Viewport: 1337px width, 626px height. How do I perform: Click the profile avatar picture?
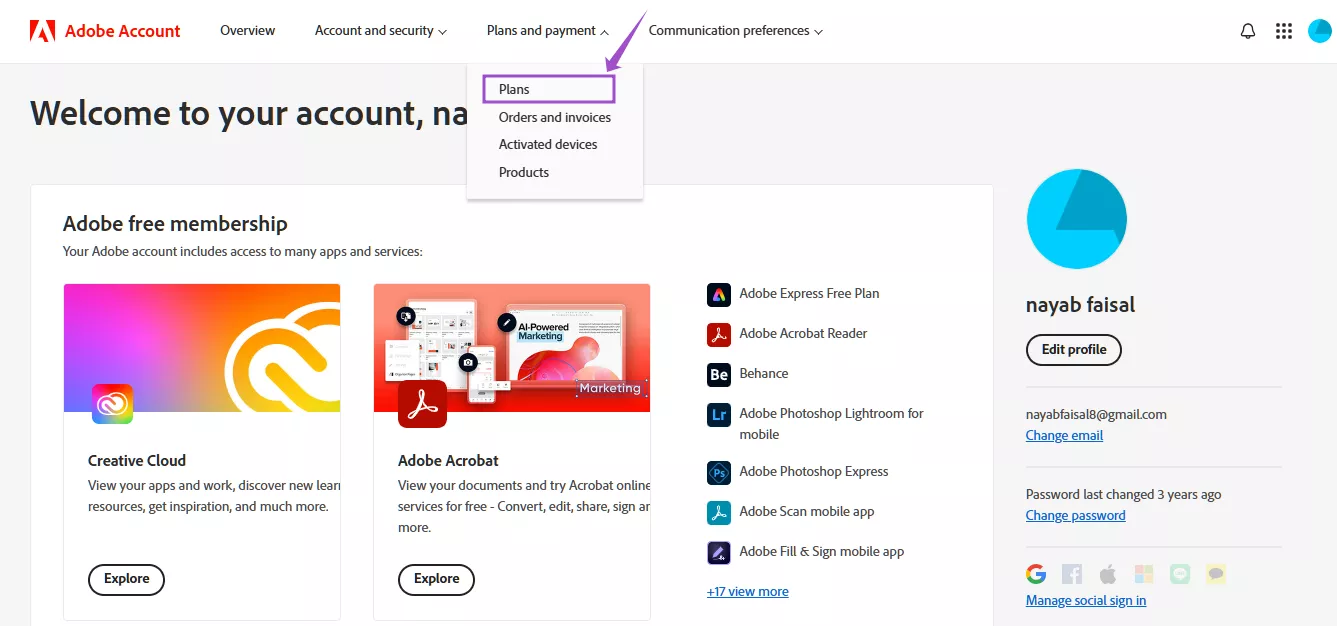point(1076,218)
